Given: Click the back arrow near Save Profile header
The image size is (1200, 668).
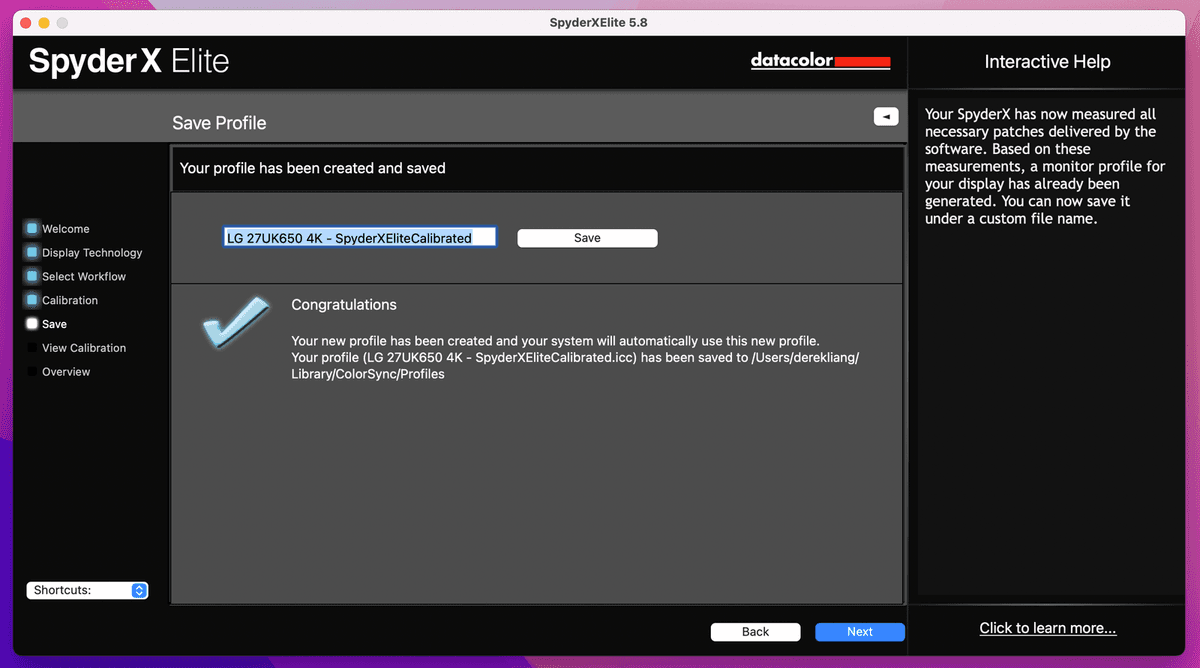Looking at the screenshot, I should click(885, 116).
